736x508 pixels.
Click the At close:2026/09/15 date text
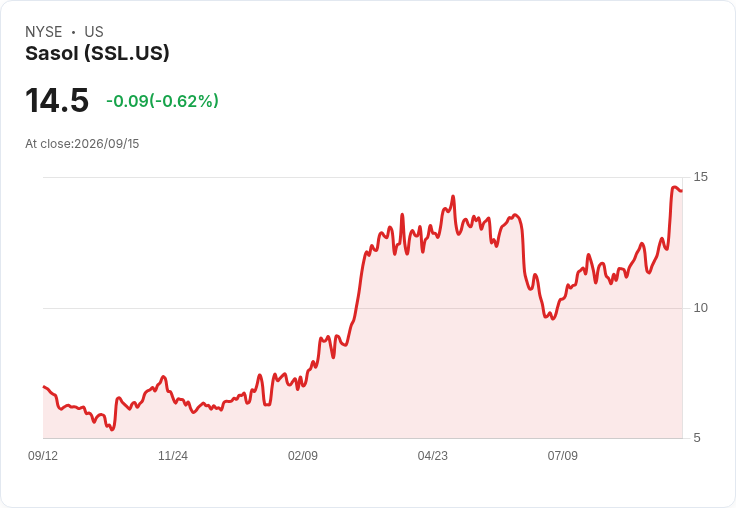[x=82, y=144]
